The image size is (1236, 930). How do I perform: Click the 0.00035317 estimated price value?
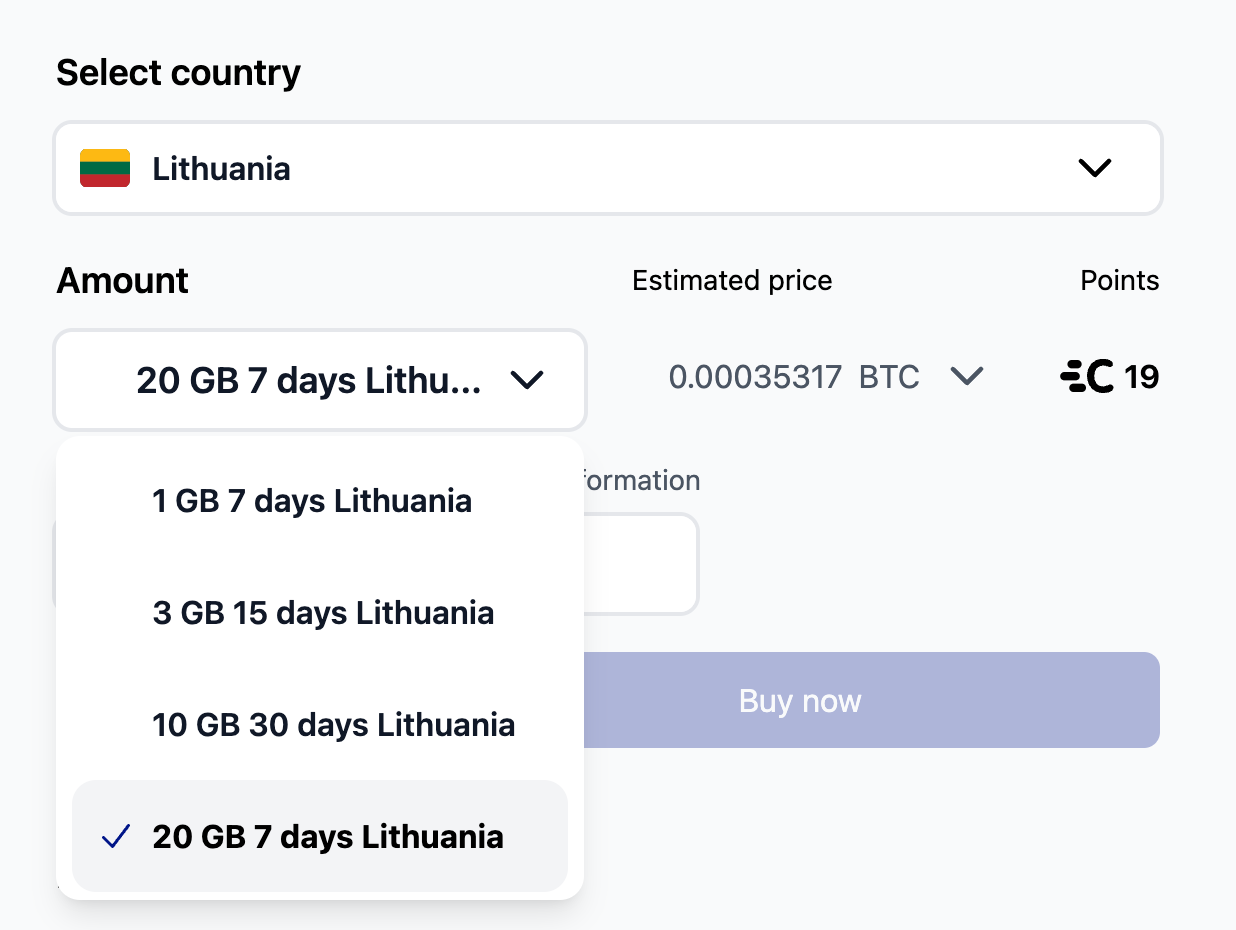(x=755, y=377)
